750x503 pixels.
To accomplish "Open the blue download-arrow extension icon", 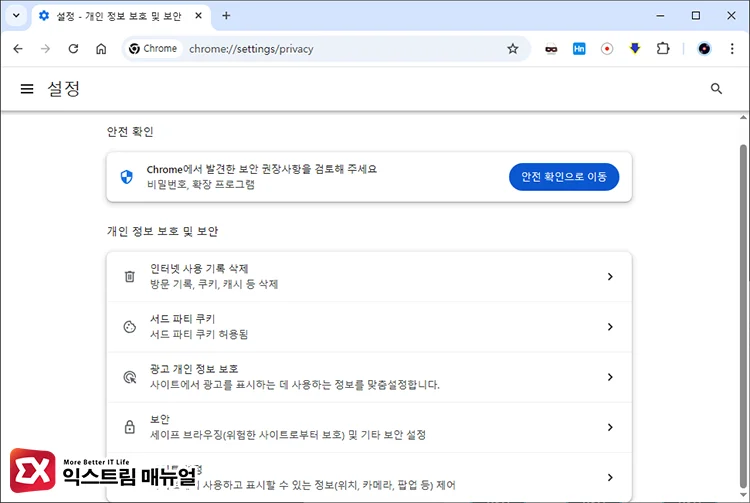I will tap(635, 49).
